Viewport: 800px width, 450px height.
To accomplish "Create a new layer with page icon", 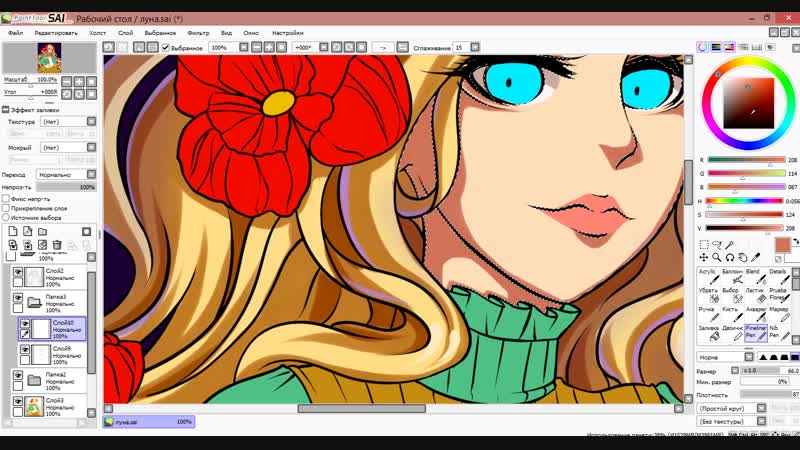I will click(13, 232).
